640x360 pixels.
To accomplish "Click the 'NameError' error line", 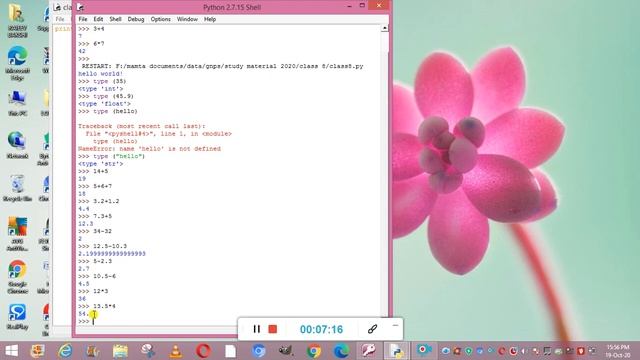I will pos(149,149).
